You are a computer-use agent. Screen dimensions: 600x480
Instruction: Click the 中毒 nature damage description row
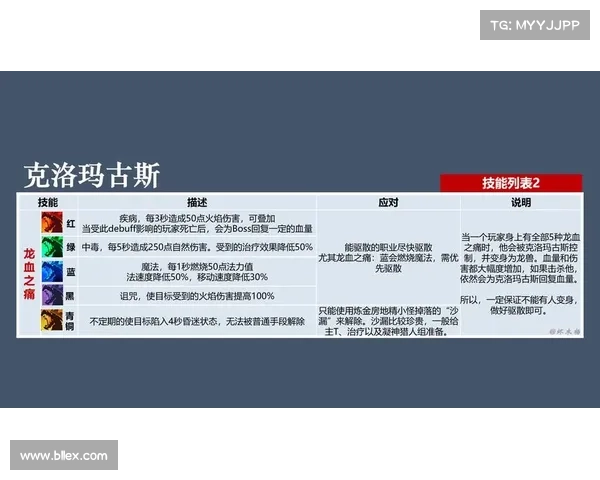point(196,246)
